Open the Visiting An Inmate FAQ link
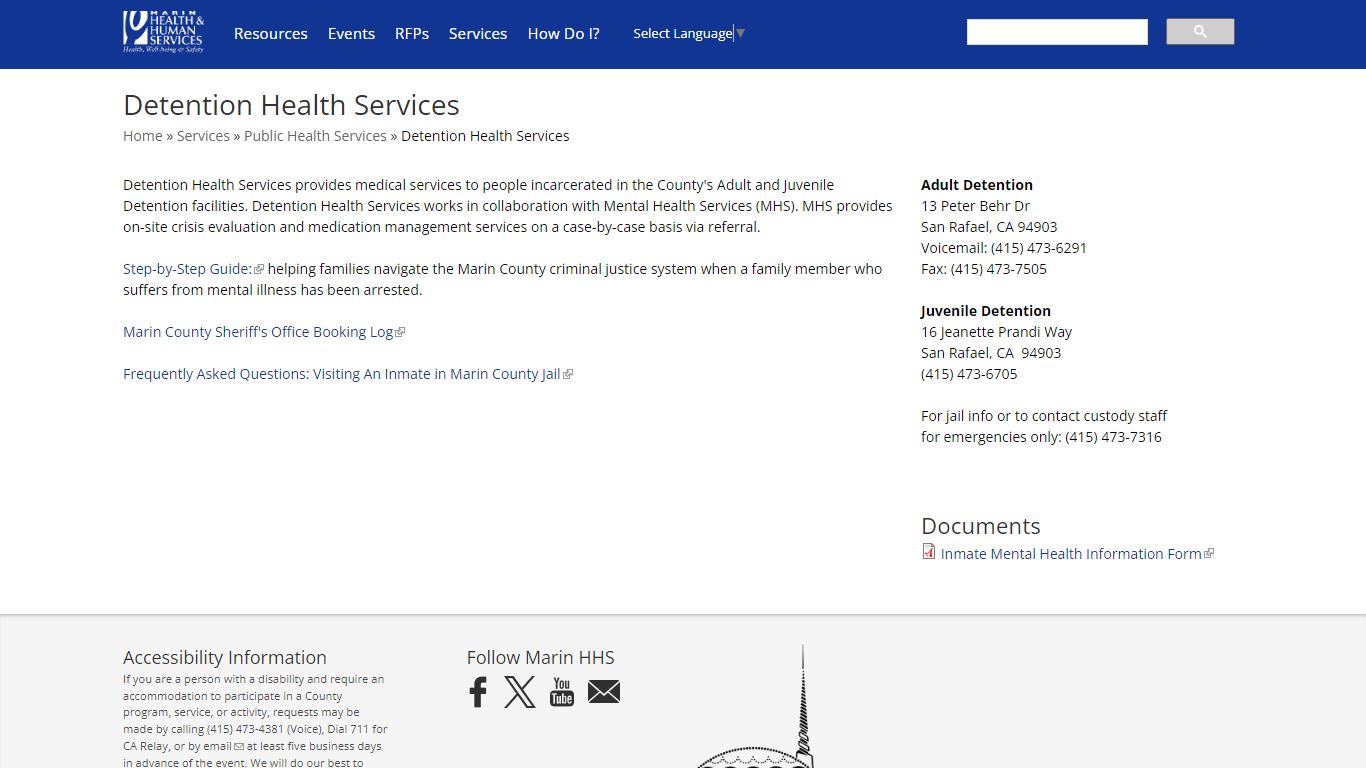Viewport: 1366px width, 768px height. [348, 374]
